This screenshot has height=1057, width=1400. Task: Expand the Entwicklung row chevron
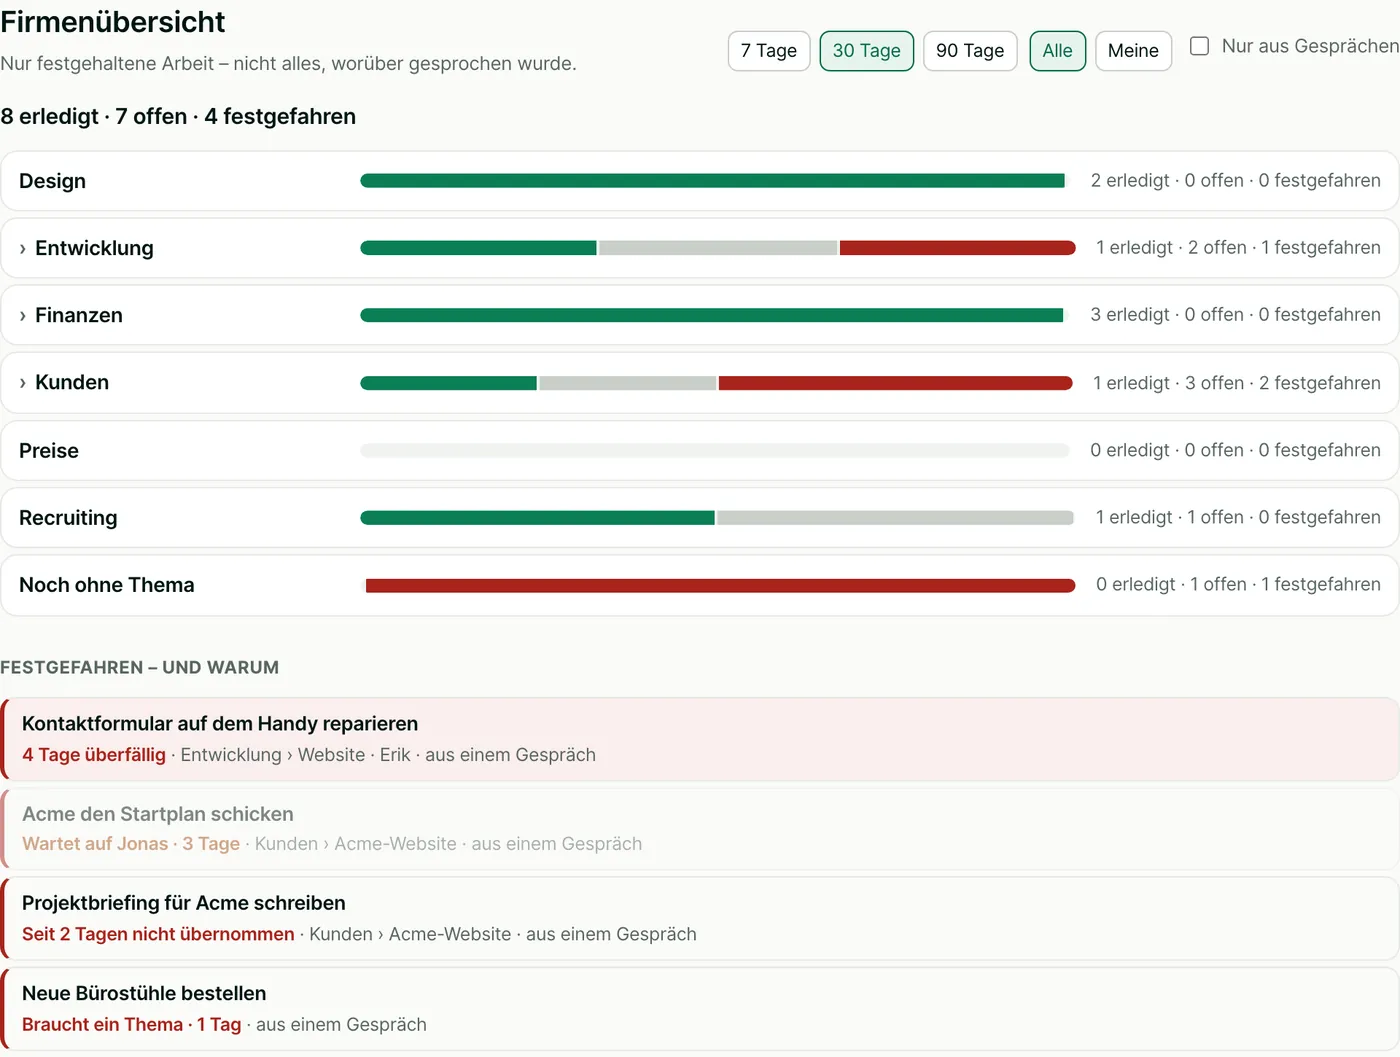coord(23,249)
